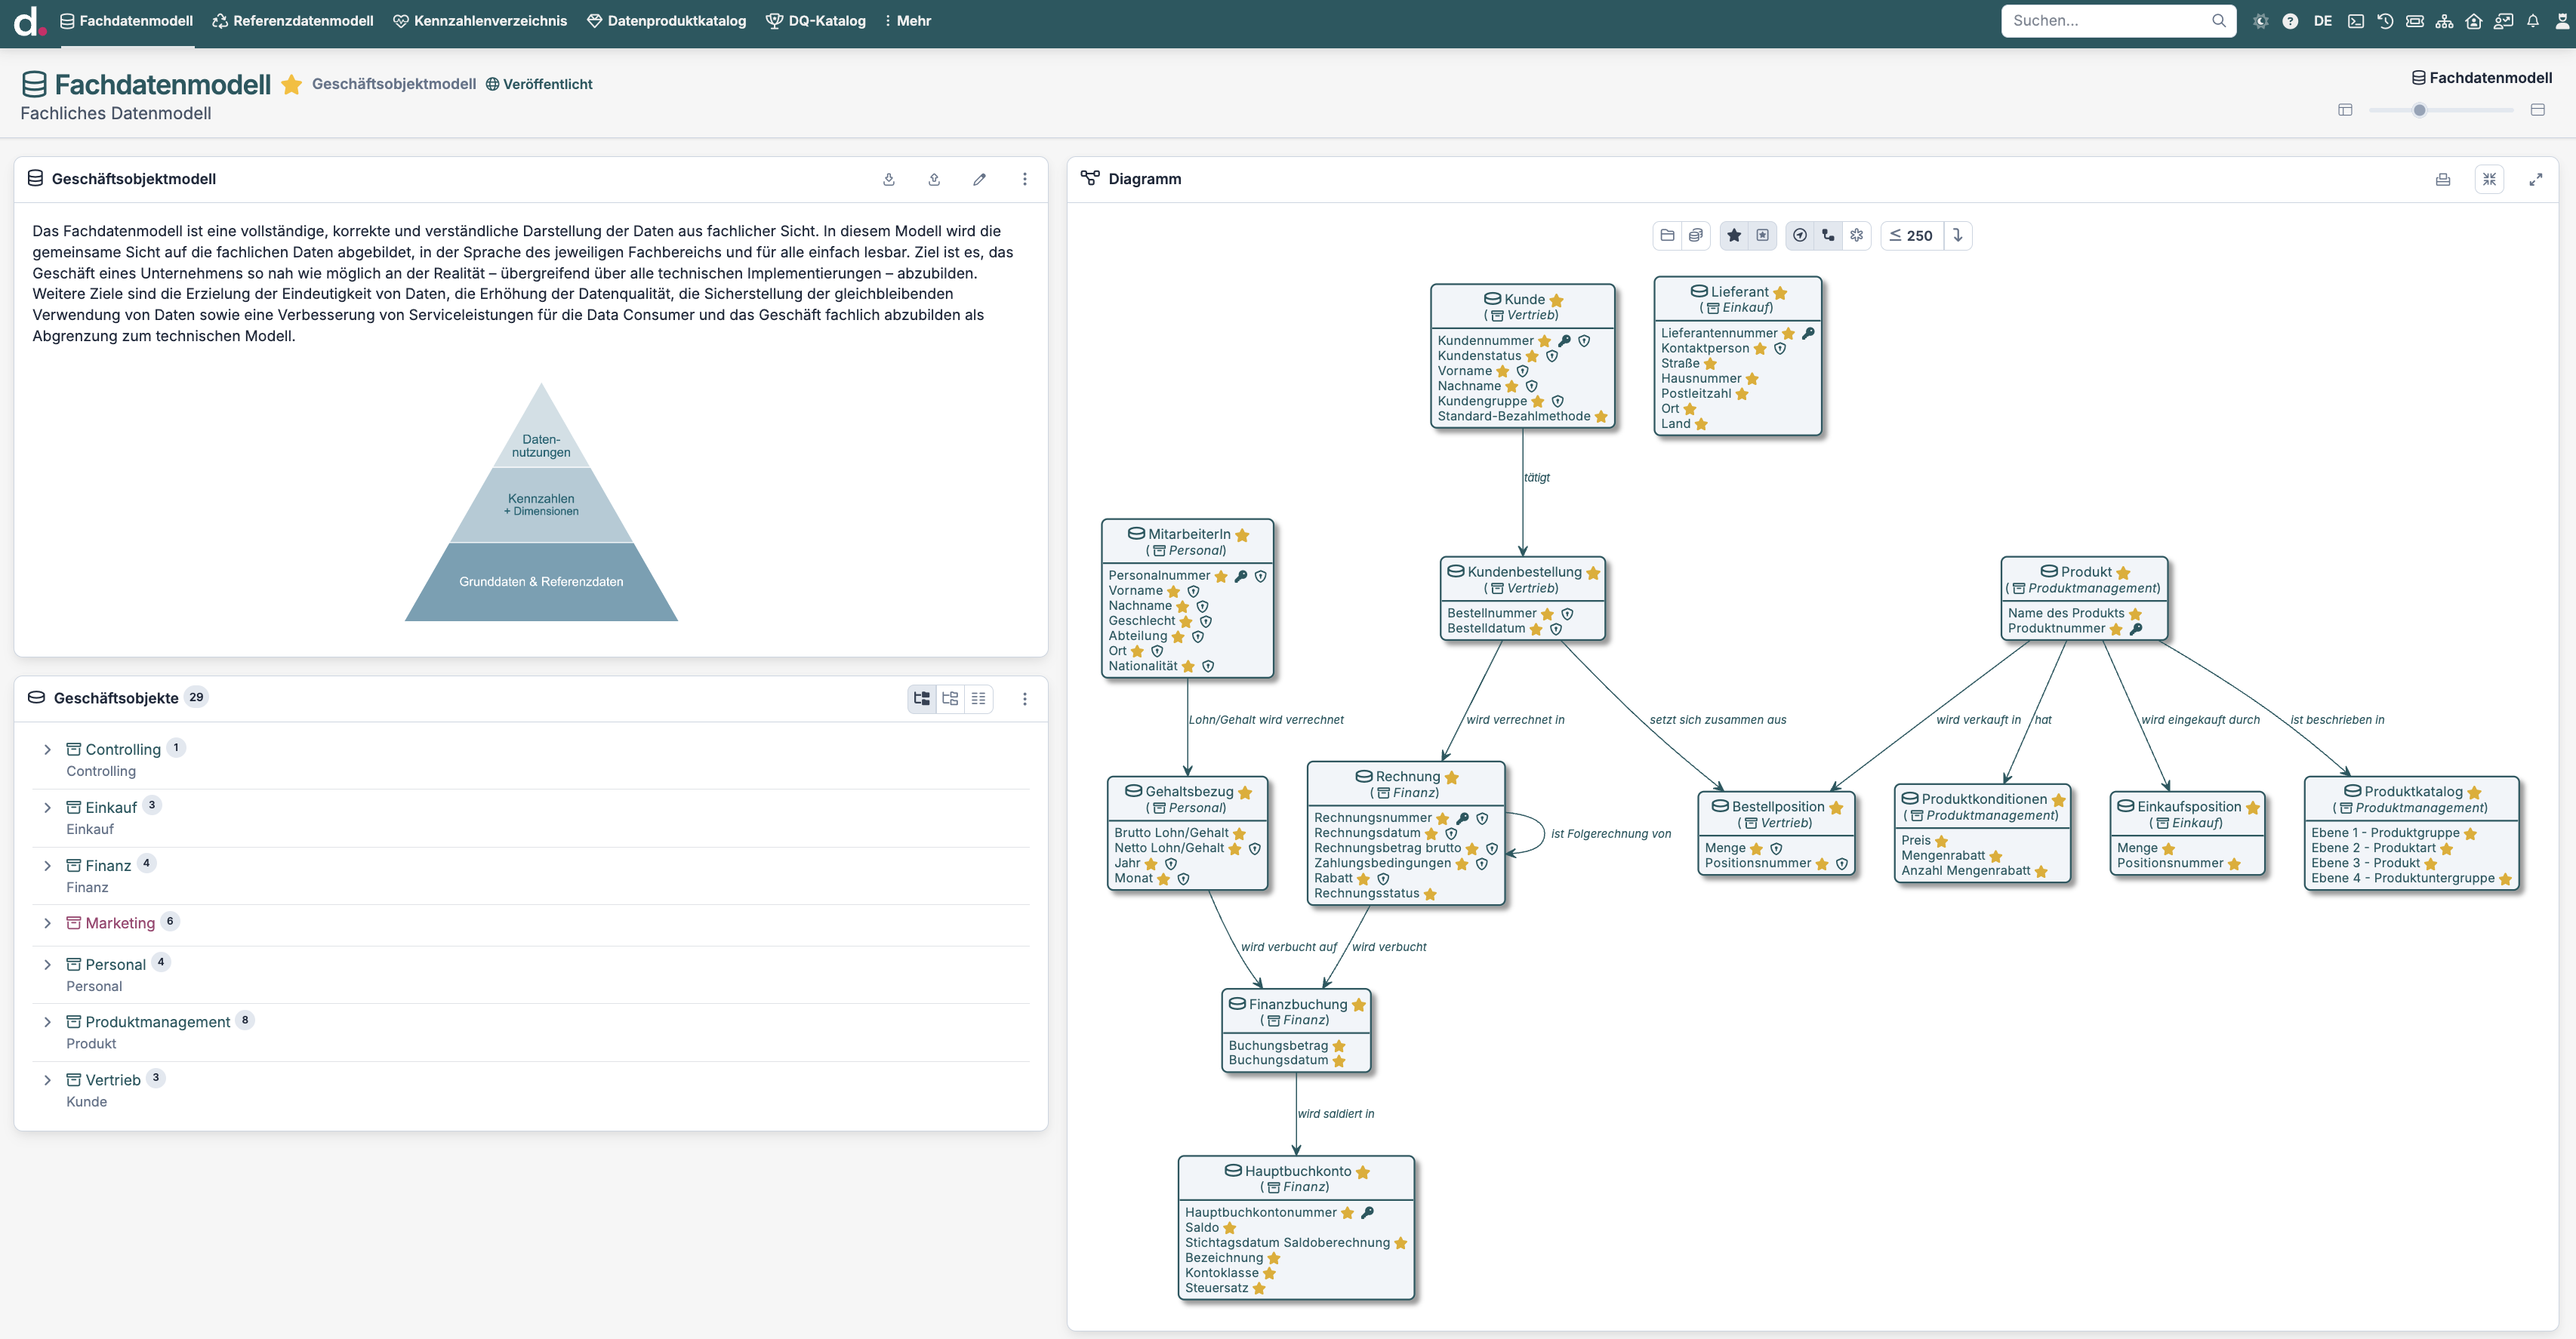2576x1339 pixels.
Task: Click the dark/light theme toggle icon
Action: click(x=2260, y=21)
